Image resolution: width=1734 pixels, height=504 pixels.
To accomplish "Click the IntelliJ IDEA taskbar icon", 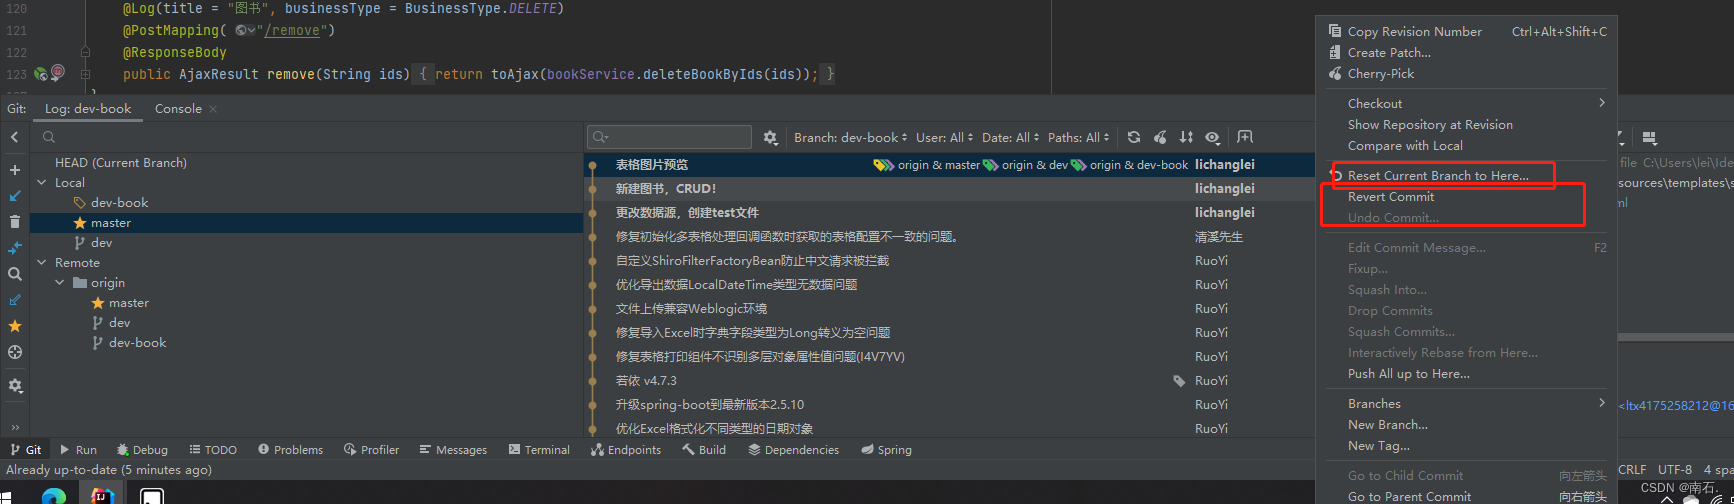I will (102, 496).
